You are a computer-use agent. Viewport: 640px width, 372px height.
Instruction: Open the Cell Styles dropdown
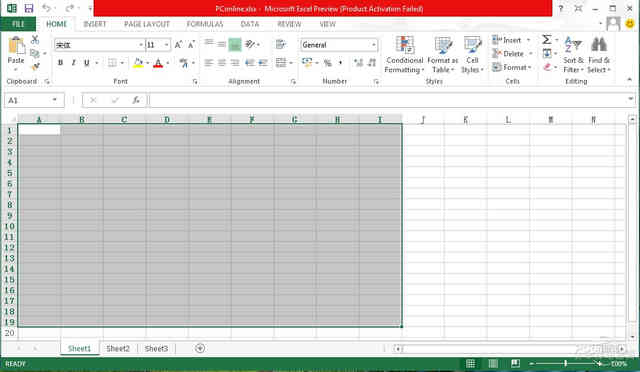[x=472, y=55]
